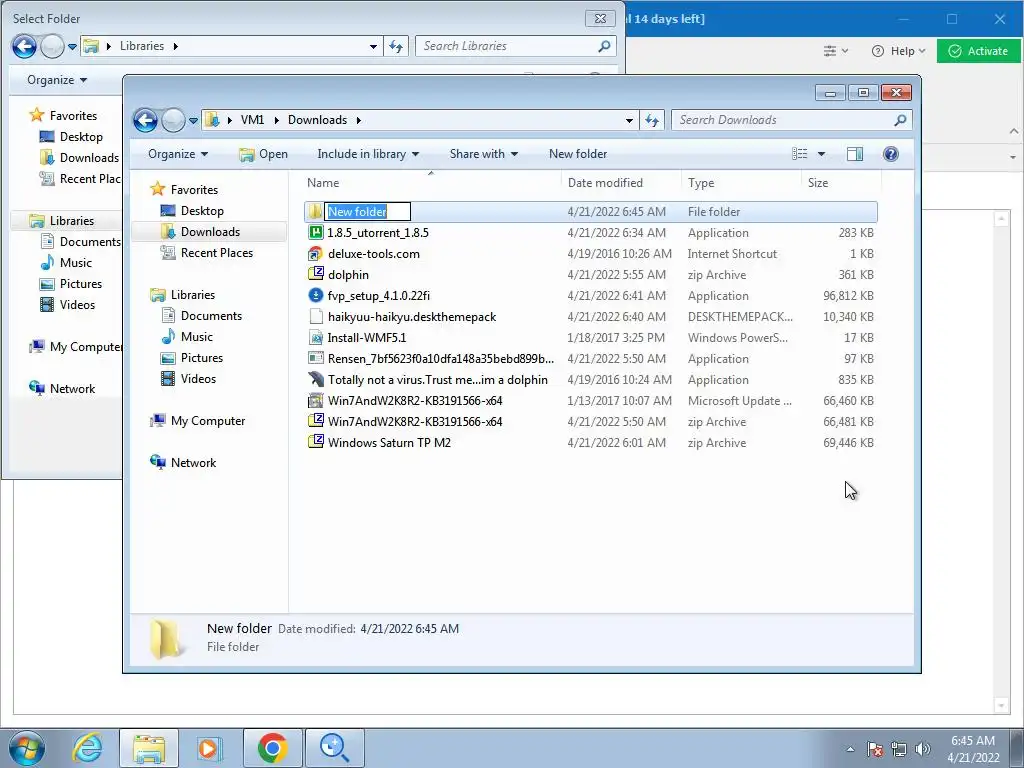Click the Action Center flag tray icon
Screen dimensions: 1024x768
click(x=875, y=749)
